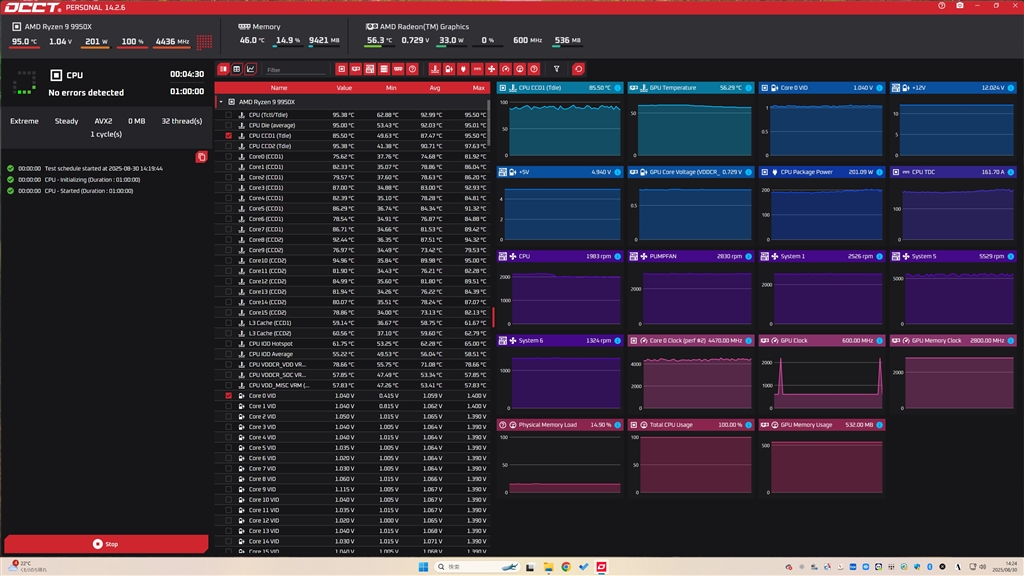This screenshot has height=576, width=1024.
Task: Toggle the fan sensor type filter
Action: [492, 69]
